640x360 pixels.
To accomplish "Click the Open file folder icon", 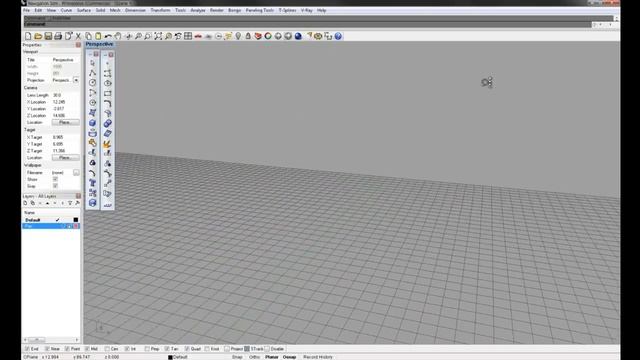I will click(38, 36).
